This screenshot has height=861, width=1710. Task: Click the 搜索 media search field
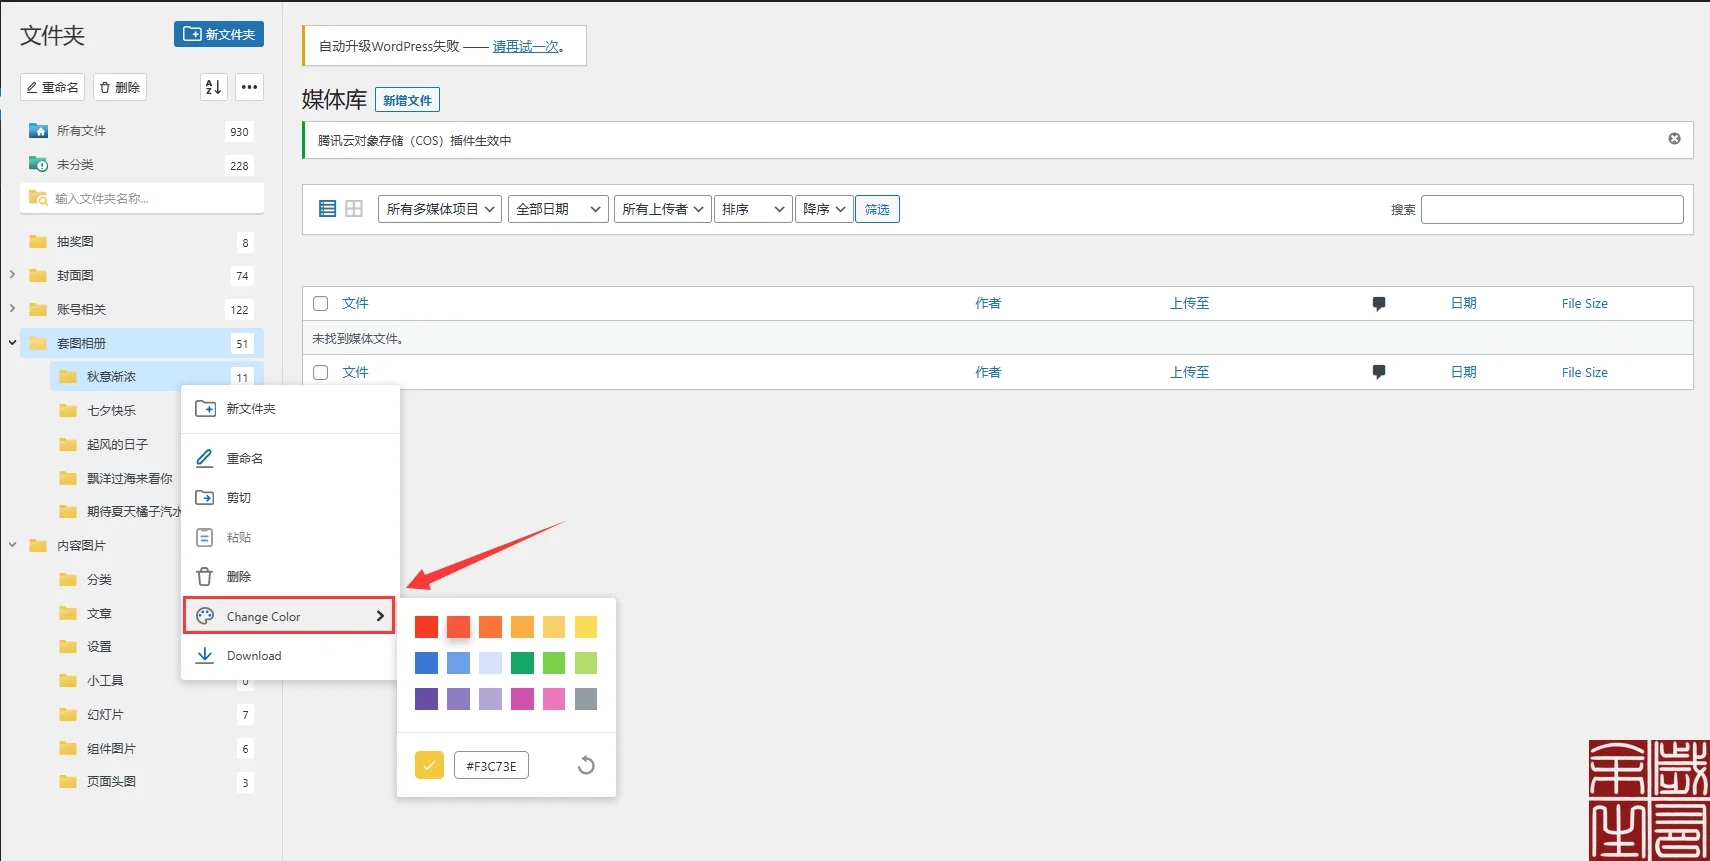[x=1552, y=209]
